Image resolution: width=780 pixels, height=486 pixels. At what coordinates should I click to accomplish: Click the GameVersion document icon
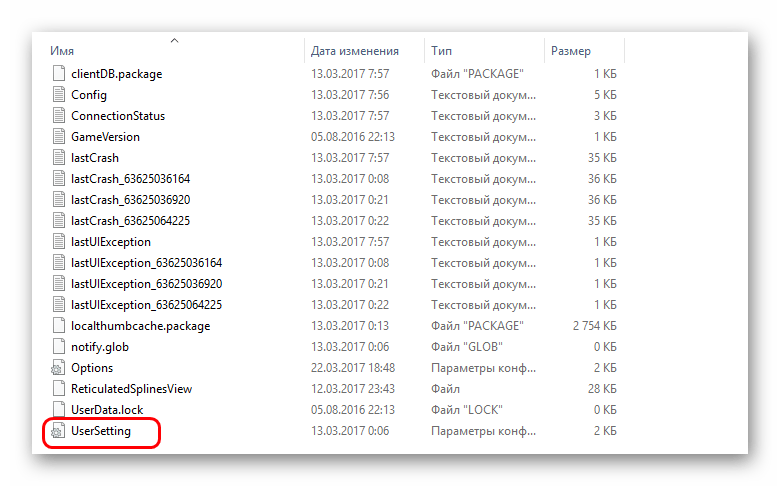point(59,136)
